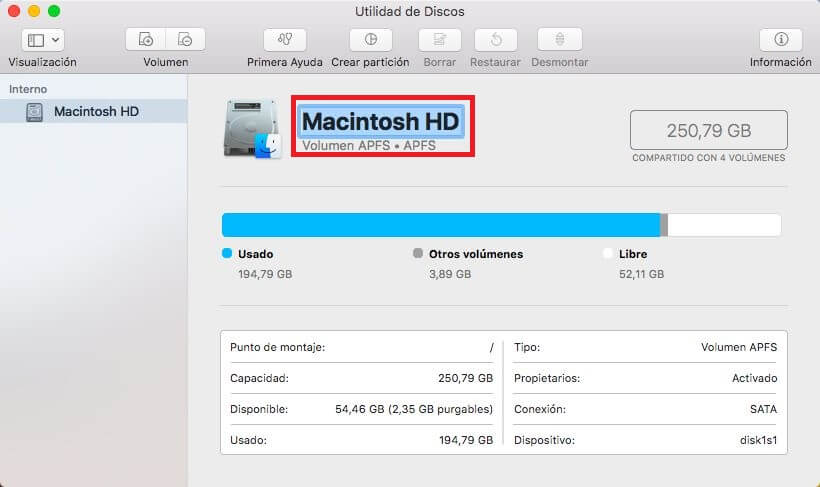Click the 250,79 GB capacity box
This screenshot has width=820, height=487.
click(x=709, y=130)
